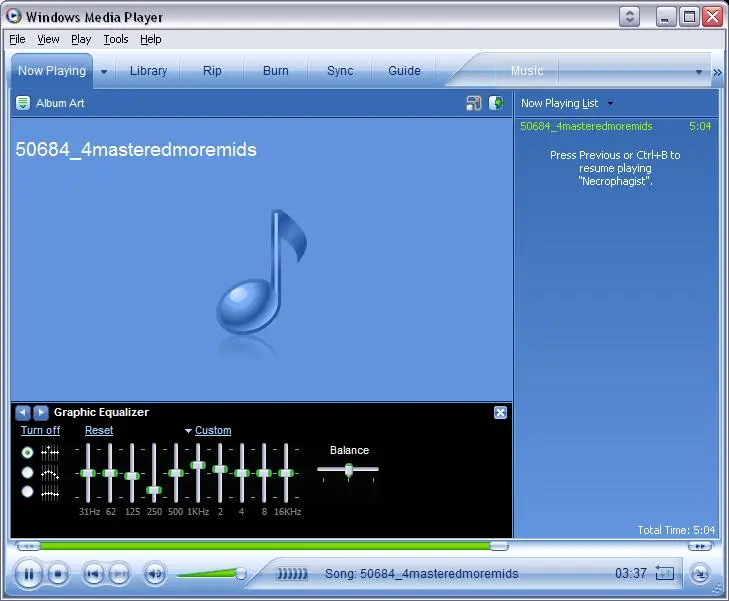Viewport: 729px width, 601px height.
Task: Click the 31Hz equalizer slider
Action: (88, 473)
